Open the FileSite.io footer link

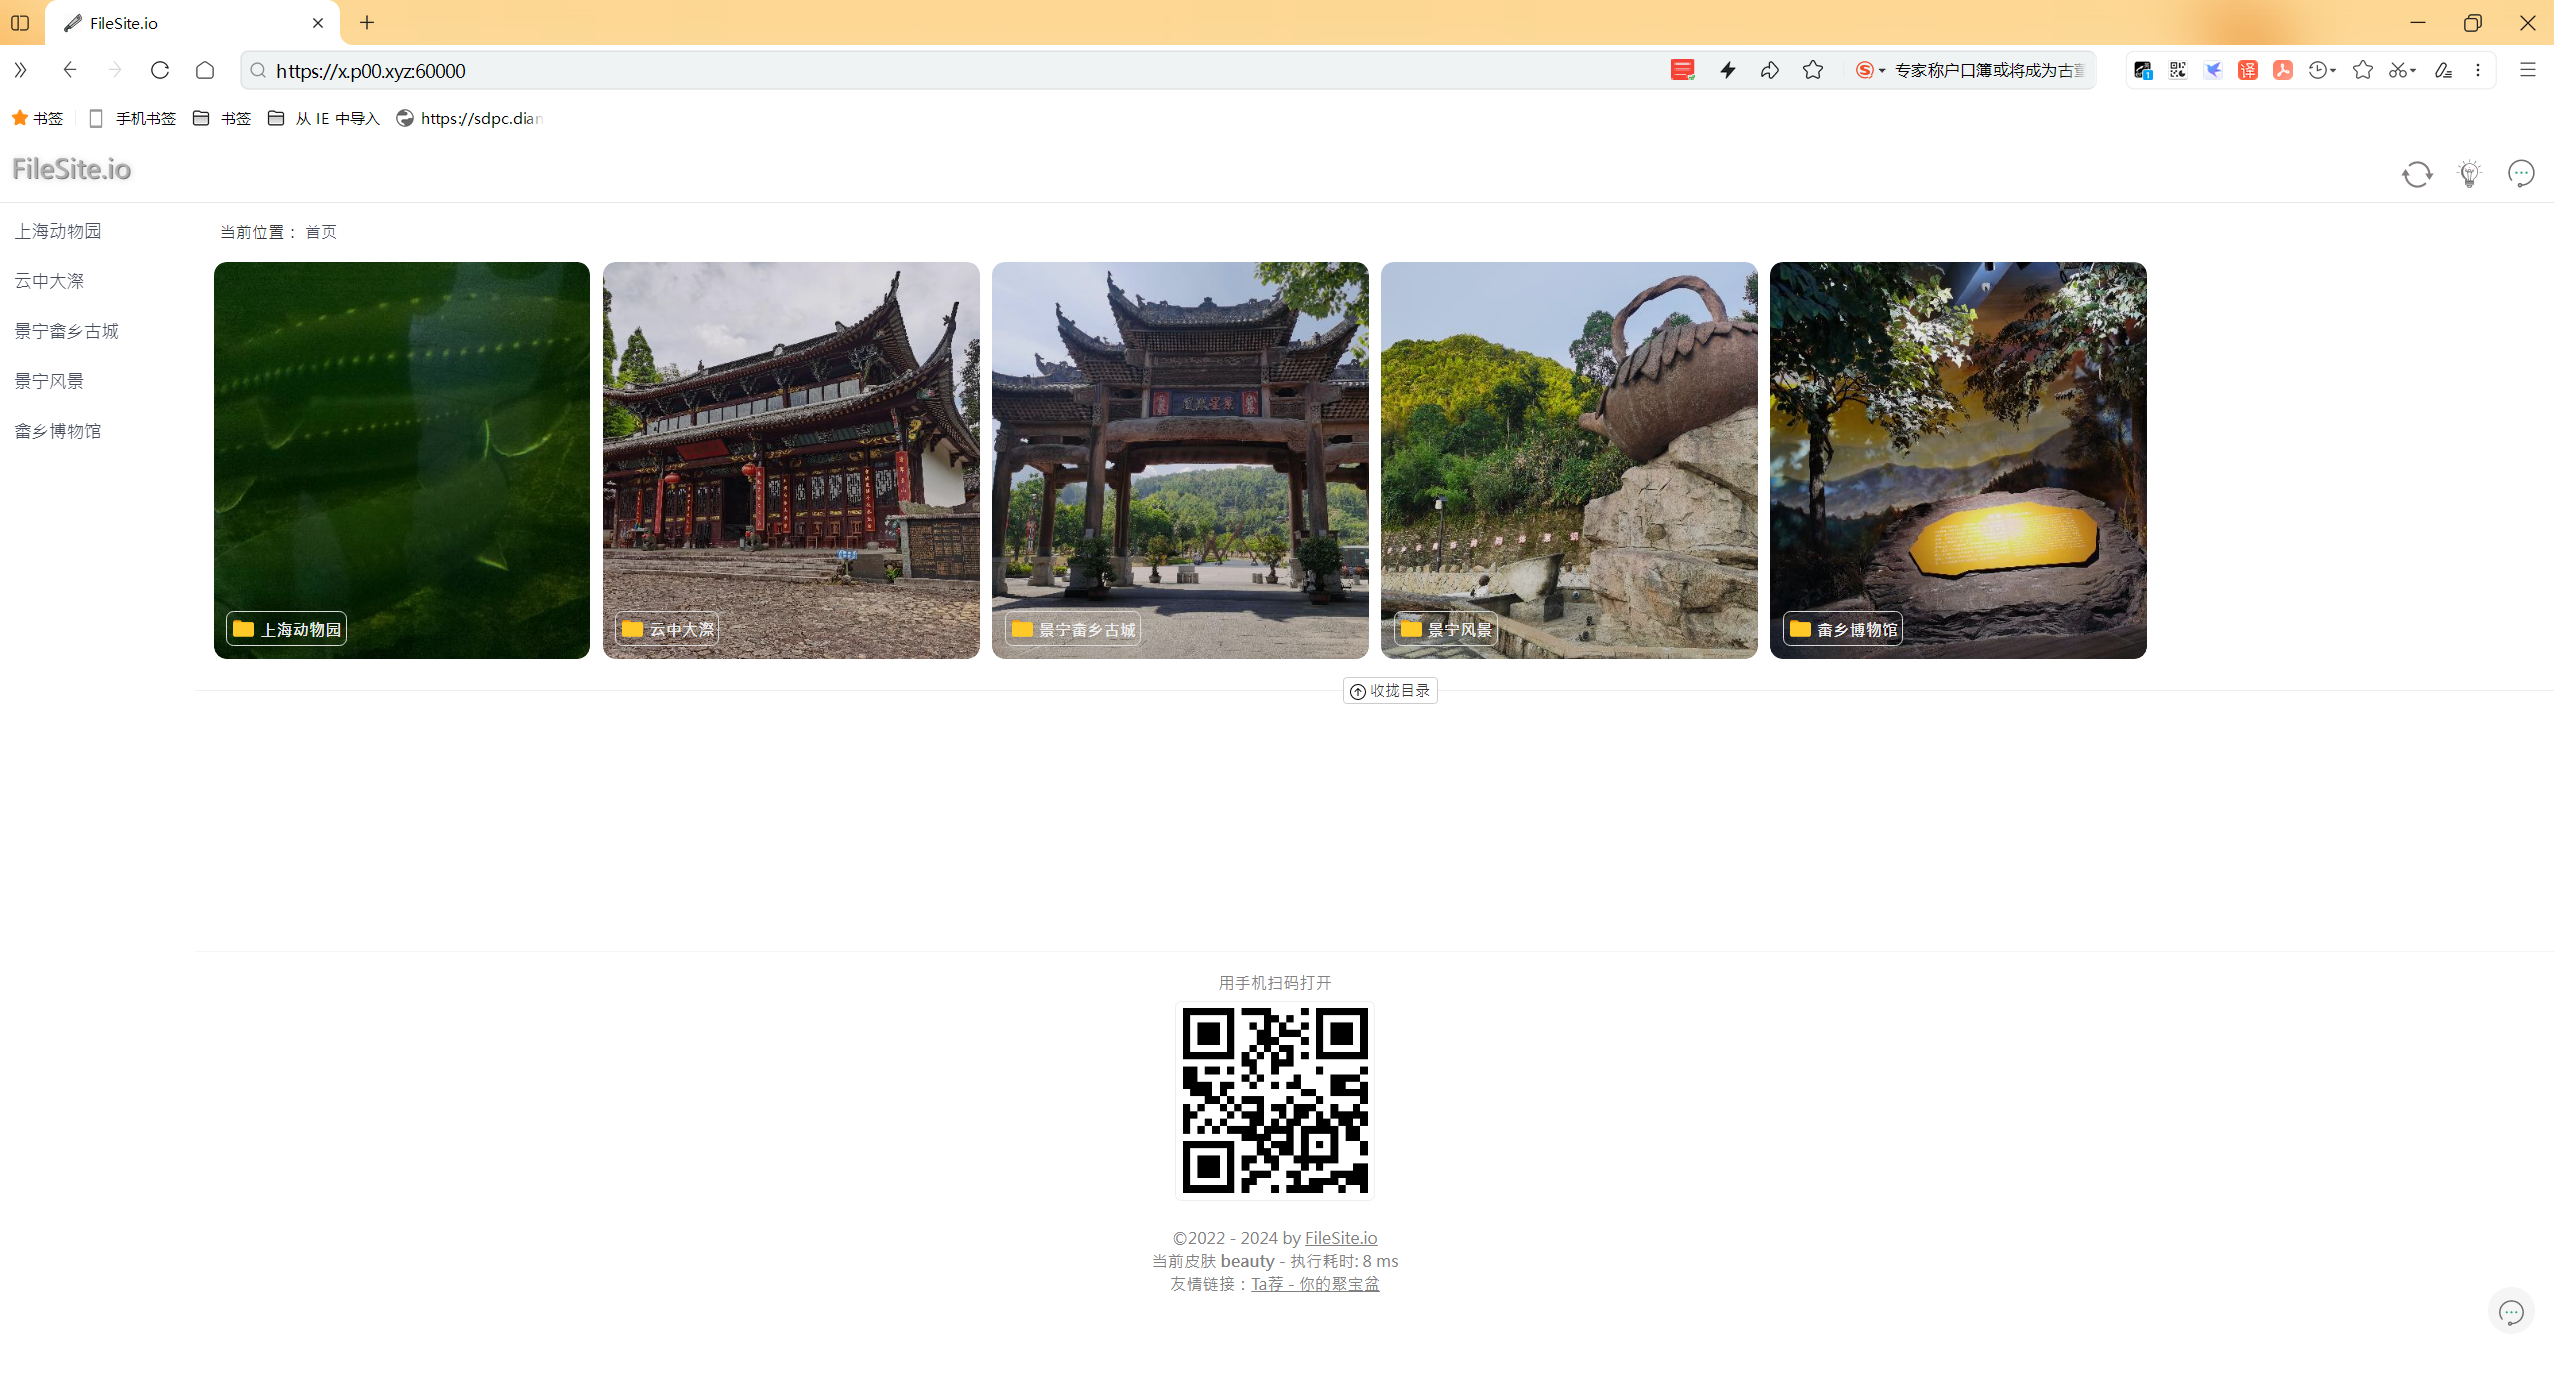(x=1341, y=1238)
